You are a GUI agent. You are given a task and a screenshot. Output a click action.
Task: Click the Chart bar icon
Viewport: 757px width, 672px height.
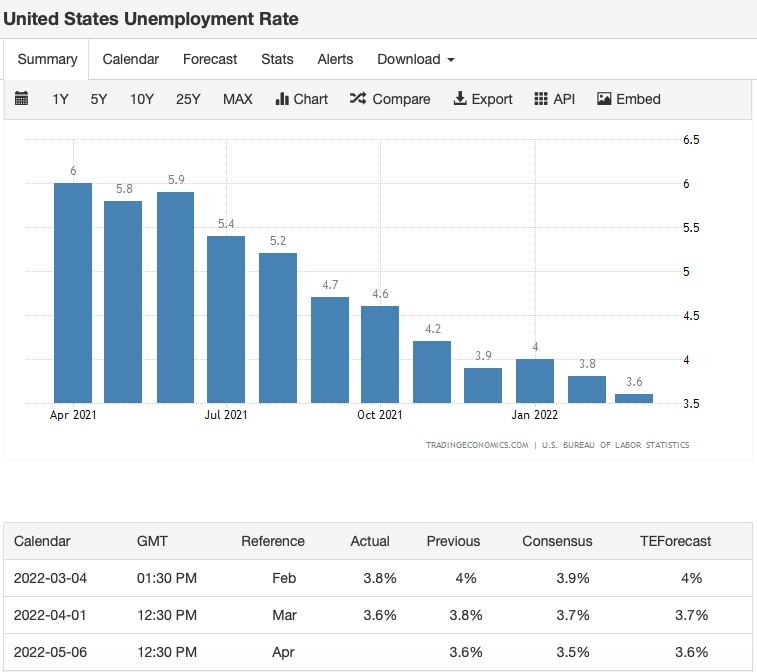point(281,98)
